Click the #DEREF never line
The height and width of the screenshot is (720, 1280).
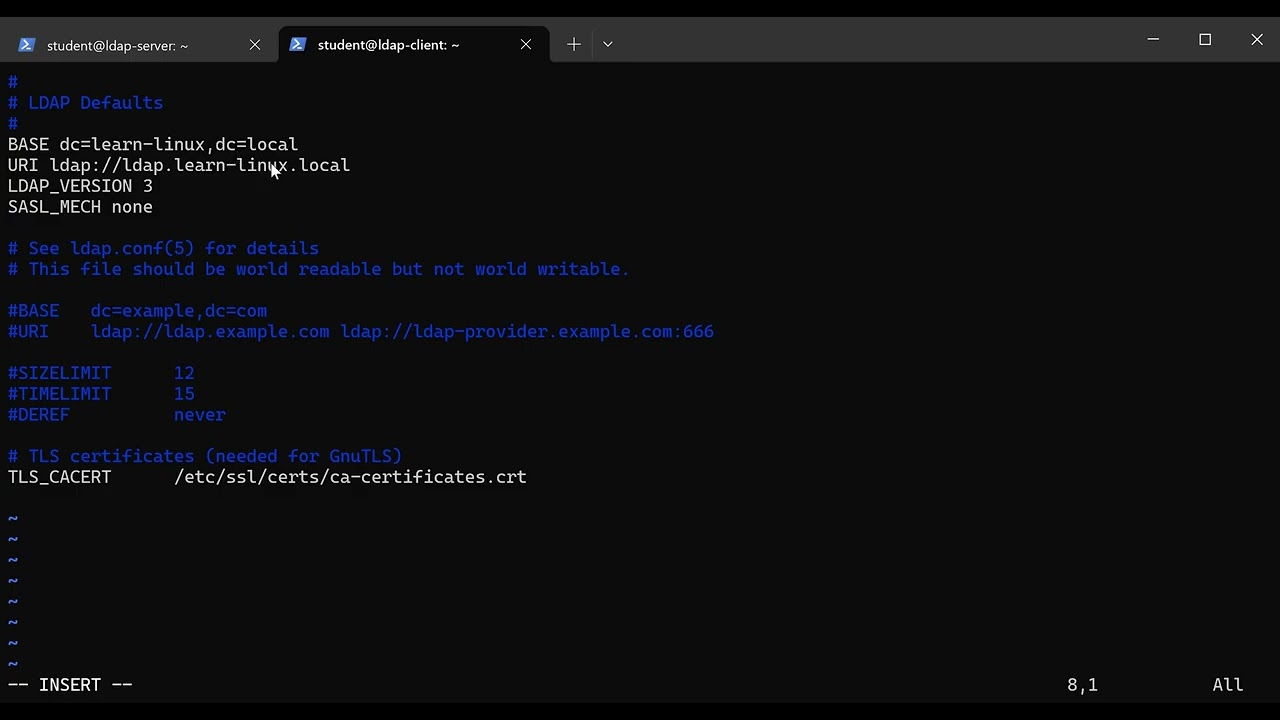click(117, 415)
